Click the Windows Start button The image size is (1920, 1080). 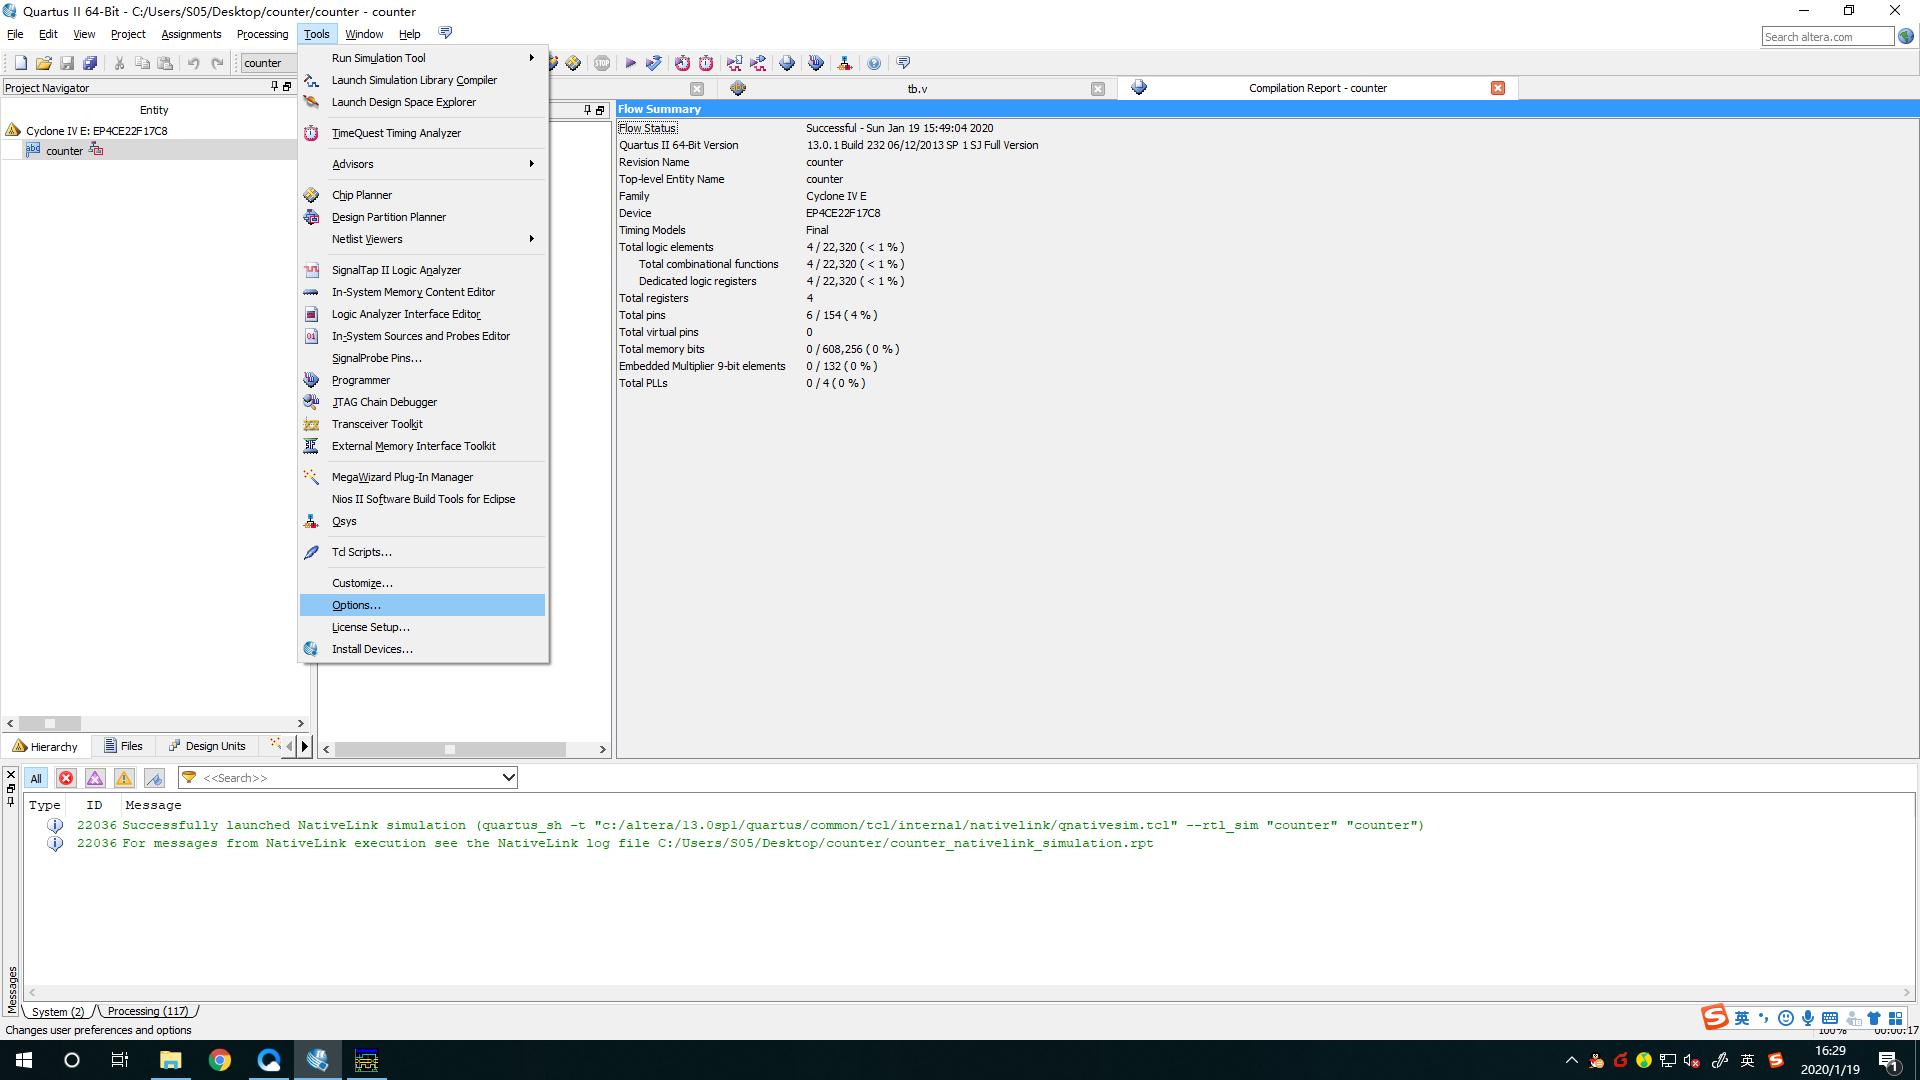point(24,1060)
